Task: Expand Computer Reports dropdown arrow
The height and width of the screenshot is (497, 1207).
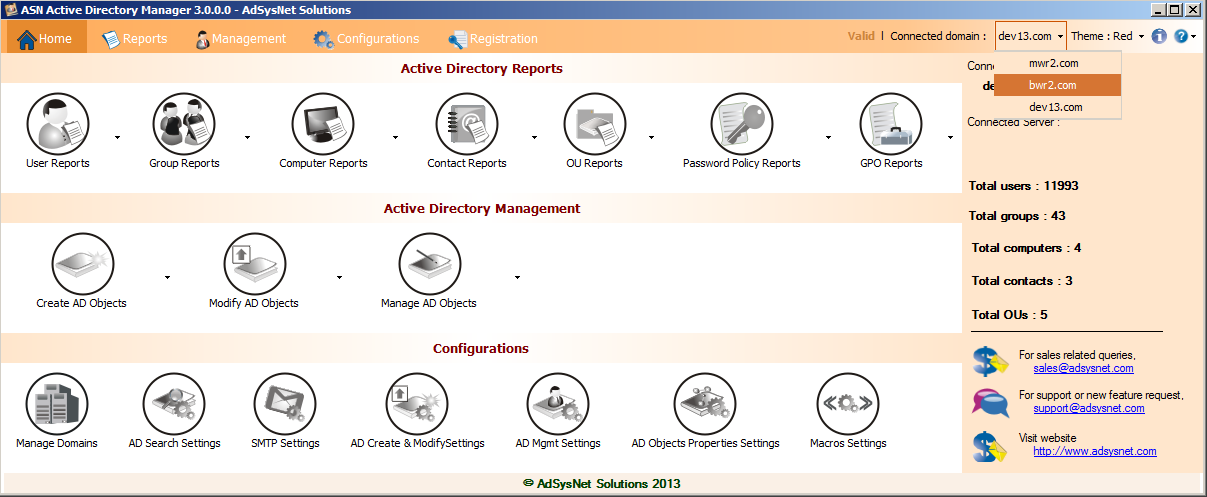Action: coord(395,137)
